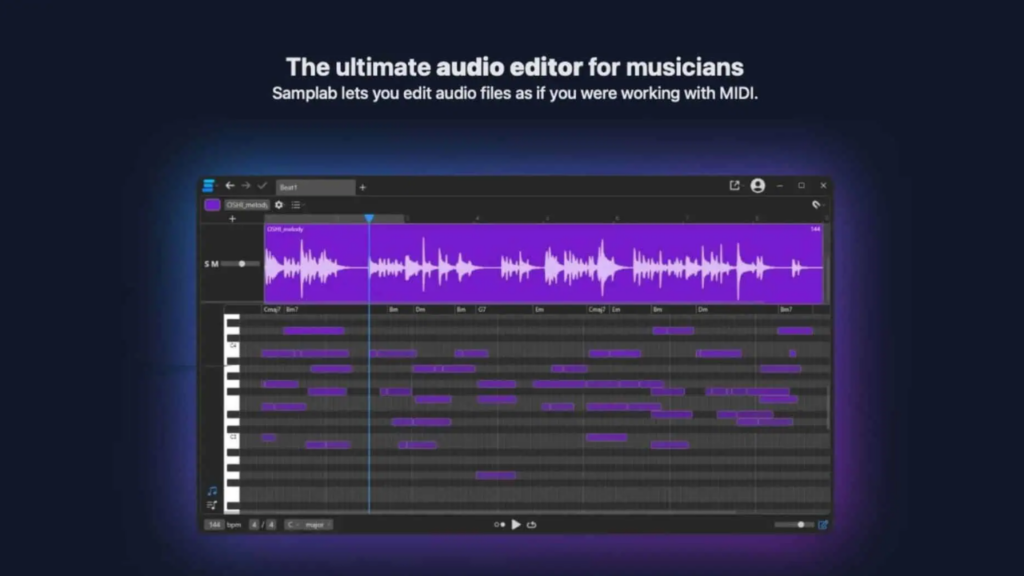Select the Beat1 project tab
The width and height of the screenshot is (1024, 576).
click(x=315, y=187)
